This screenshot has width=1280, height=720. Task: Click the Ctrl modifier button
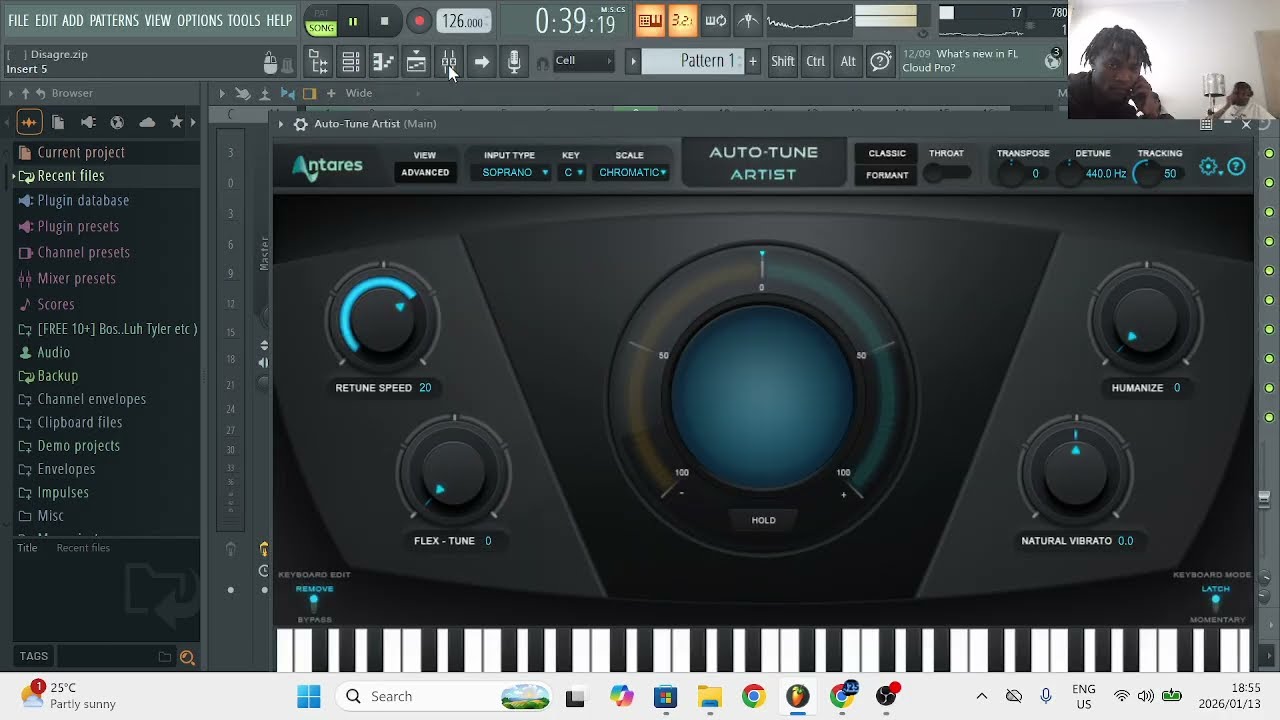(x=816, y=61)
